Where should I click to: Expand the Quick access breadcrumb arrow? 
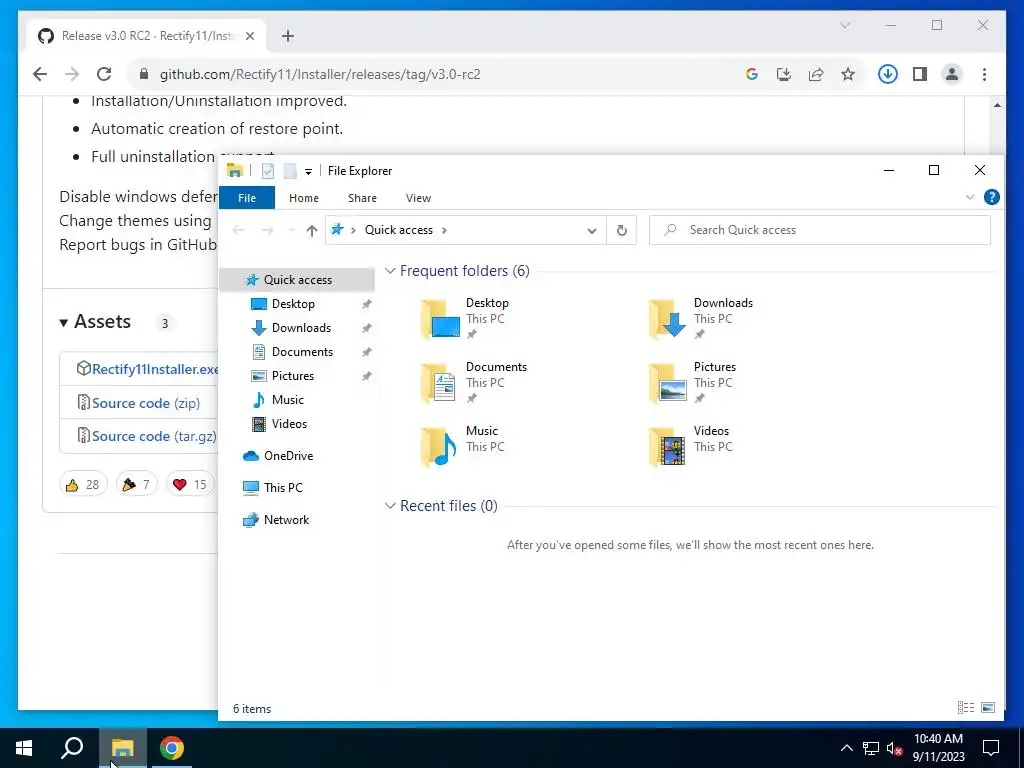(x=445, y=231)
